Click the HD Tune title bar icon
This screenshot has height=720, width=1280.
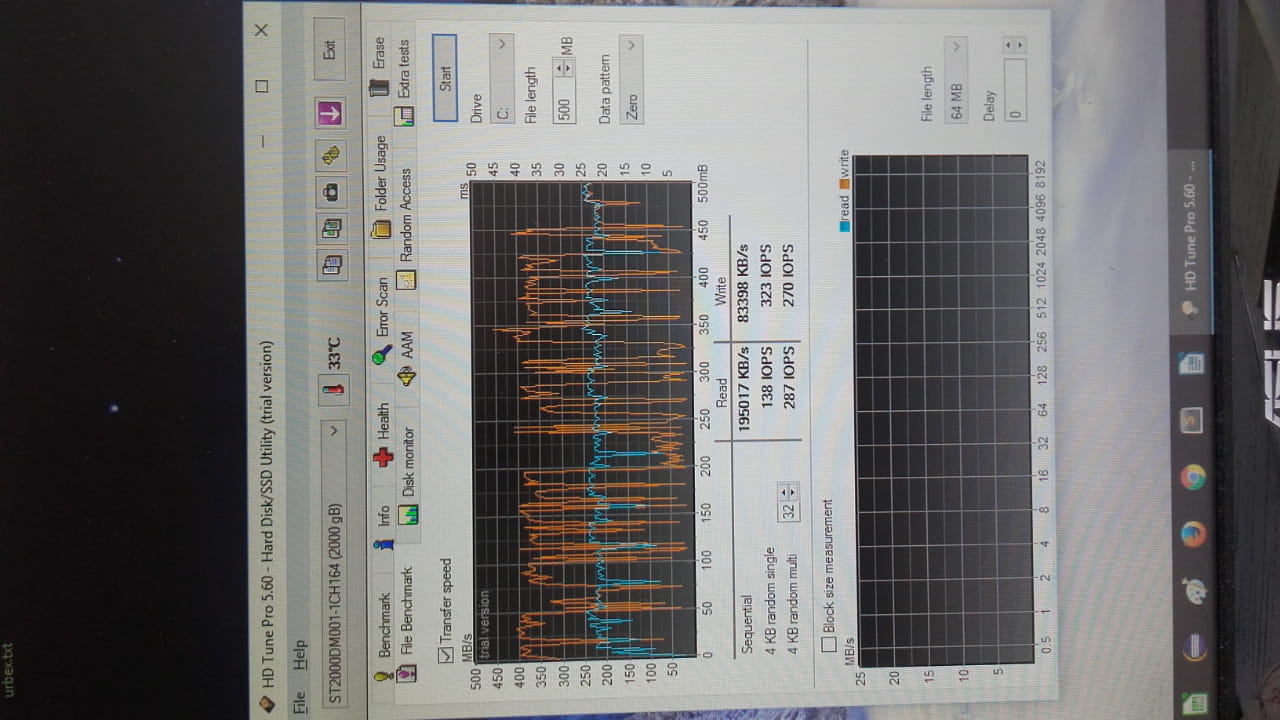pyautogui.click(x=266, y=703)
